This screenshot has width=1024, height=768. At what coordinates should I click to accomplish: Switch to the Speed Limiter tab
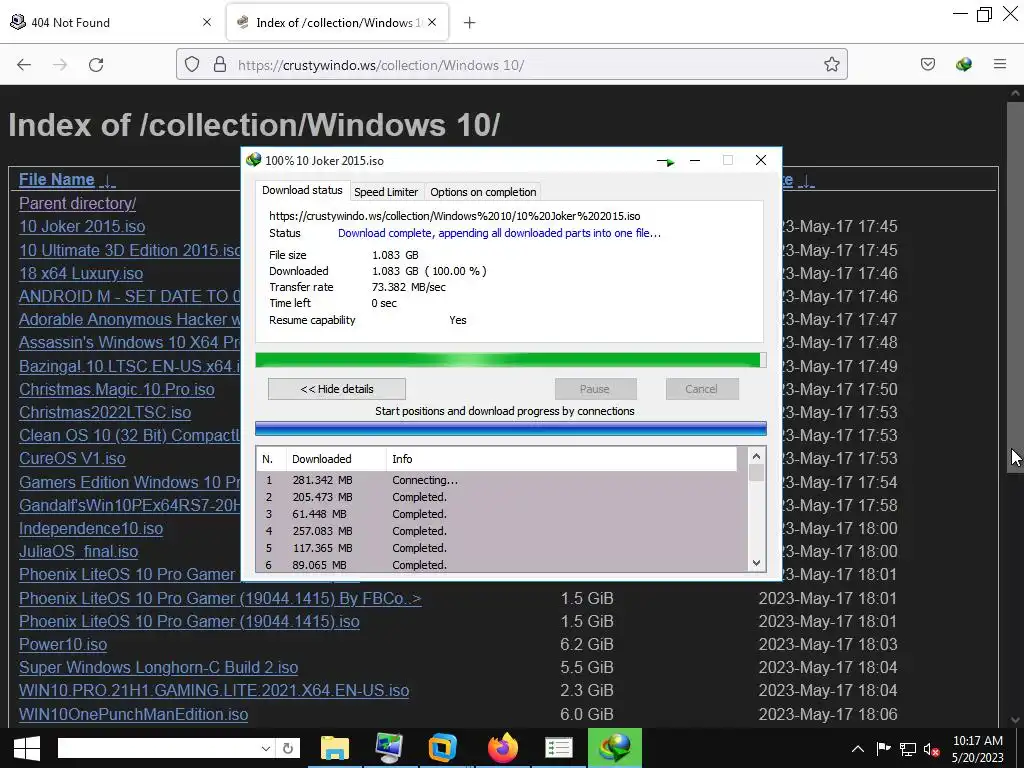coord(386,192)
